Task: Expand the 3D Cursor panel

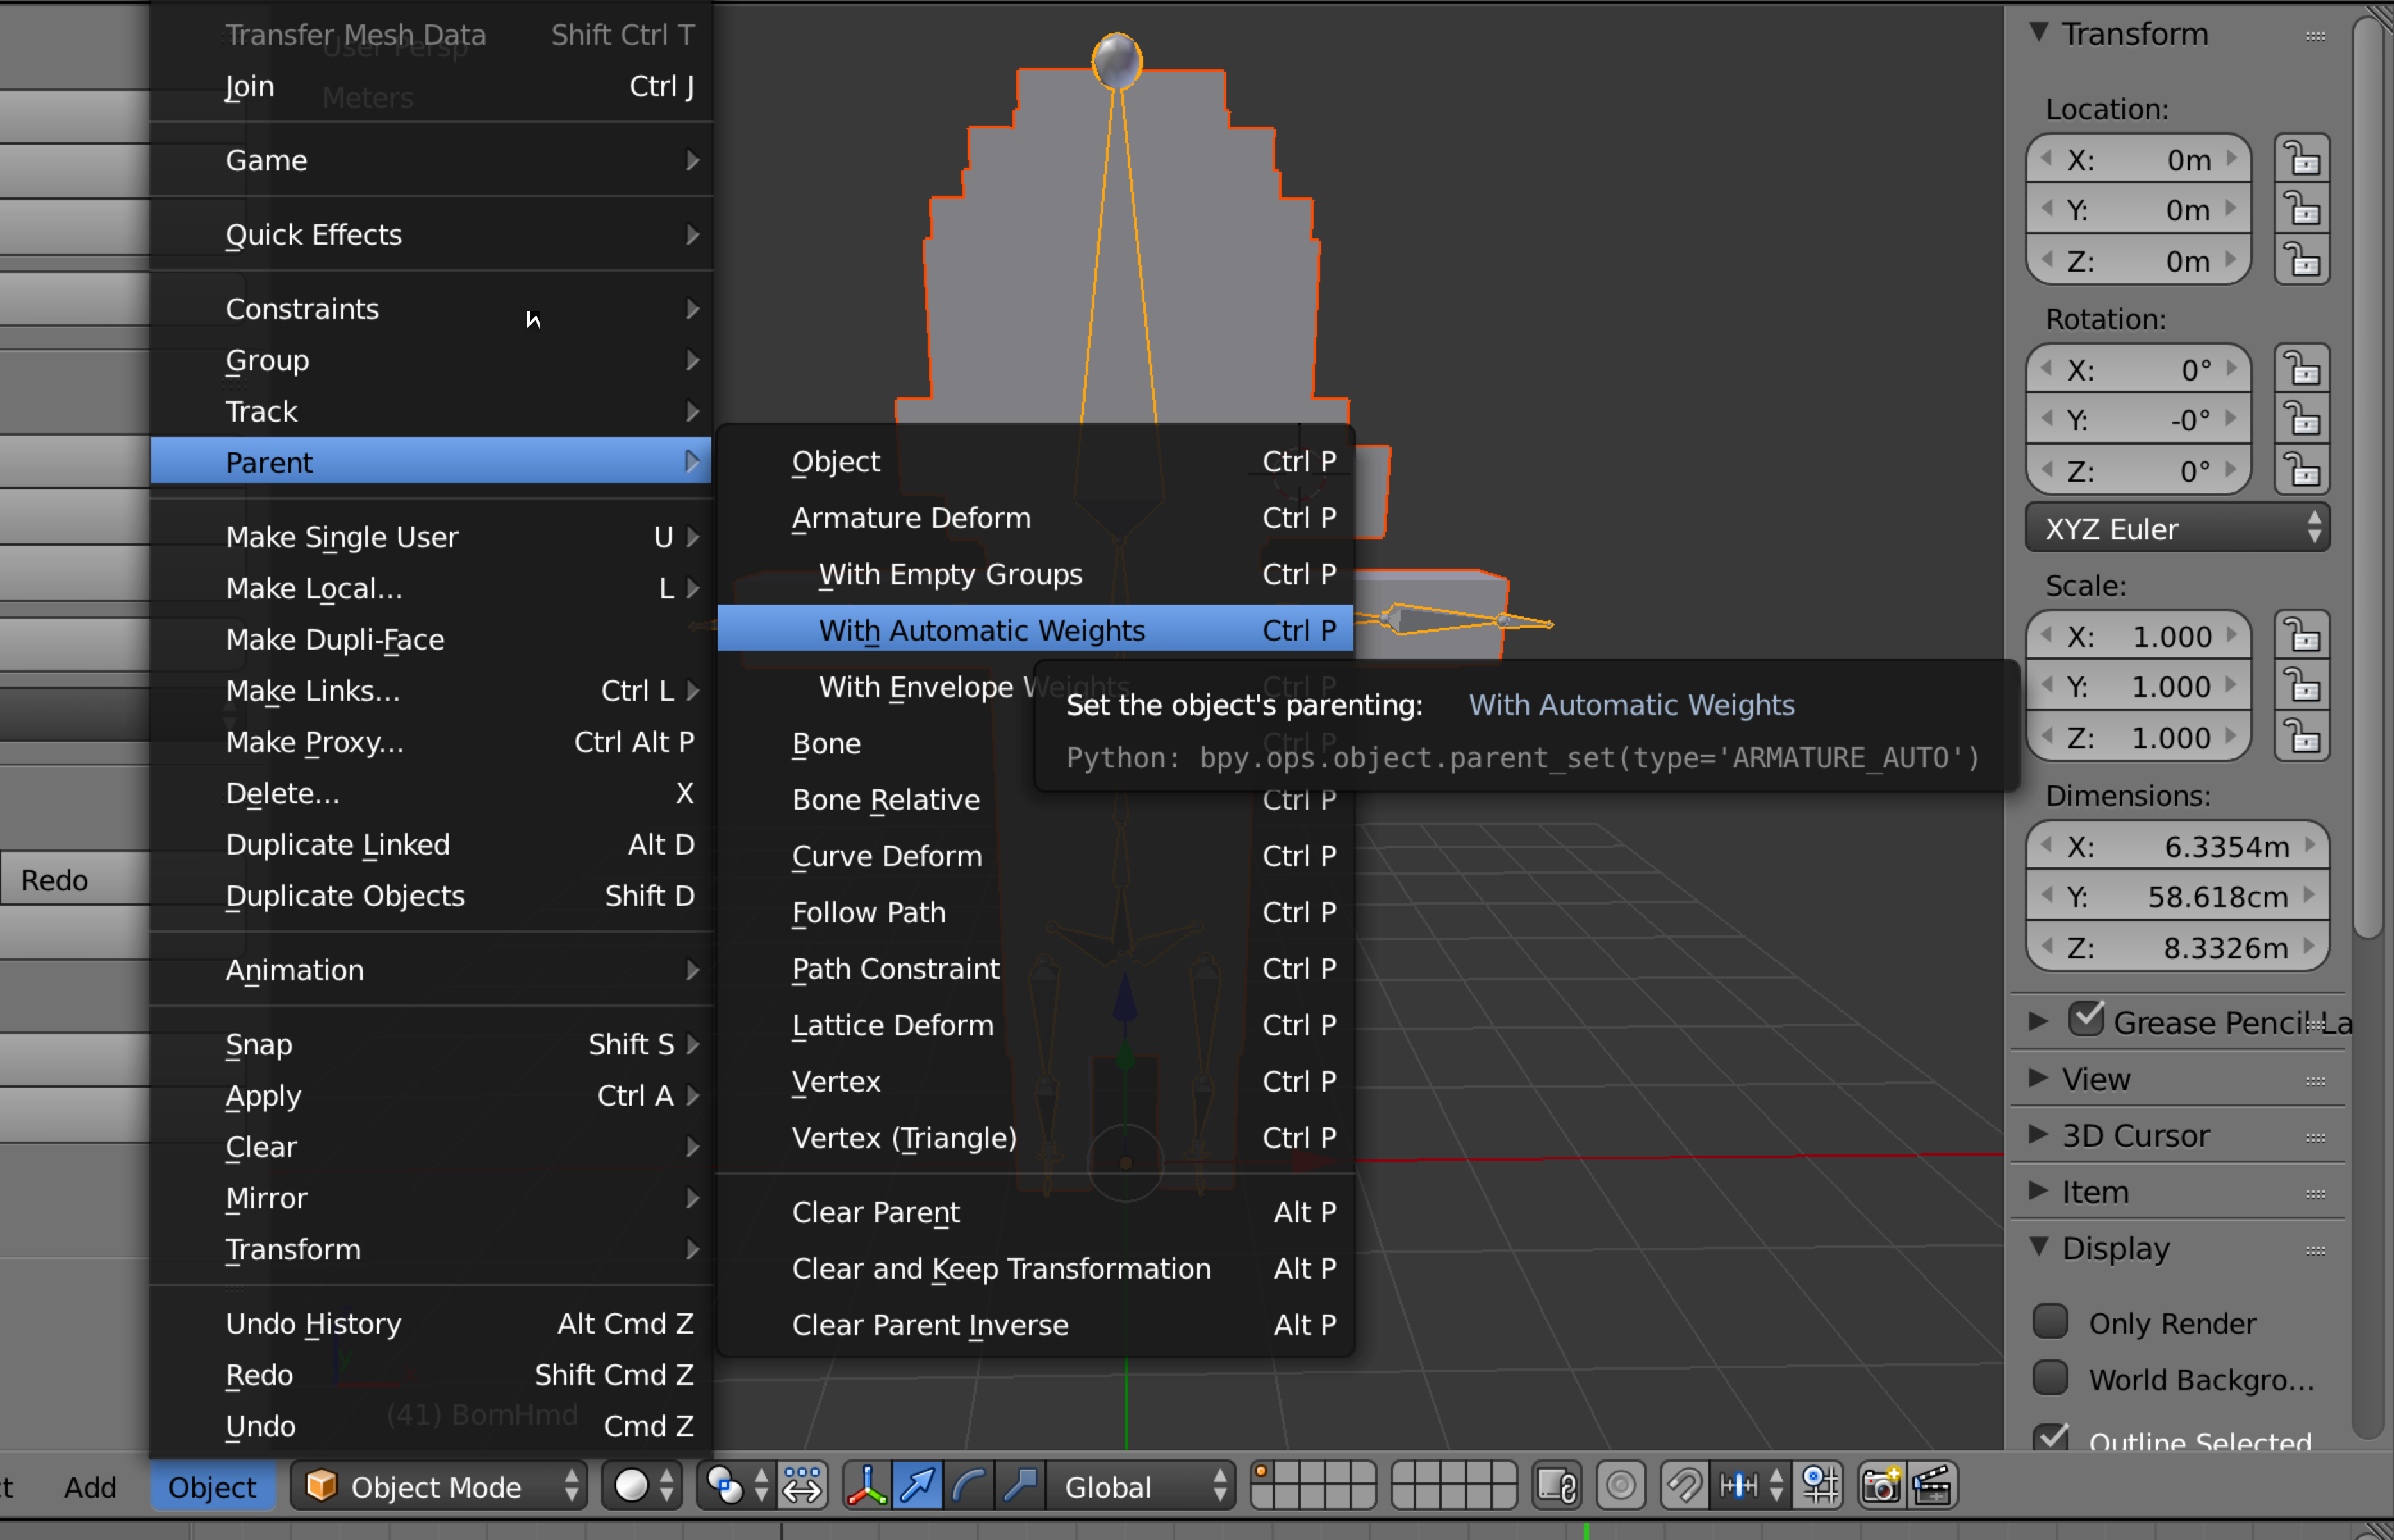Action: [2135, 1136]
